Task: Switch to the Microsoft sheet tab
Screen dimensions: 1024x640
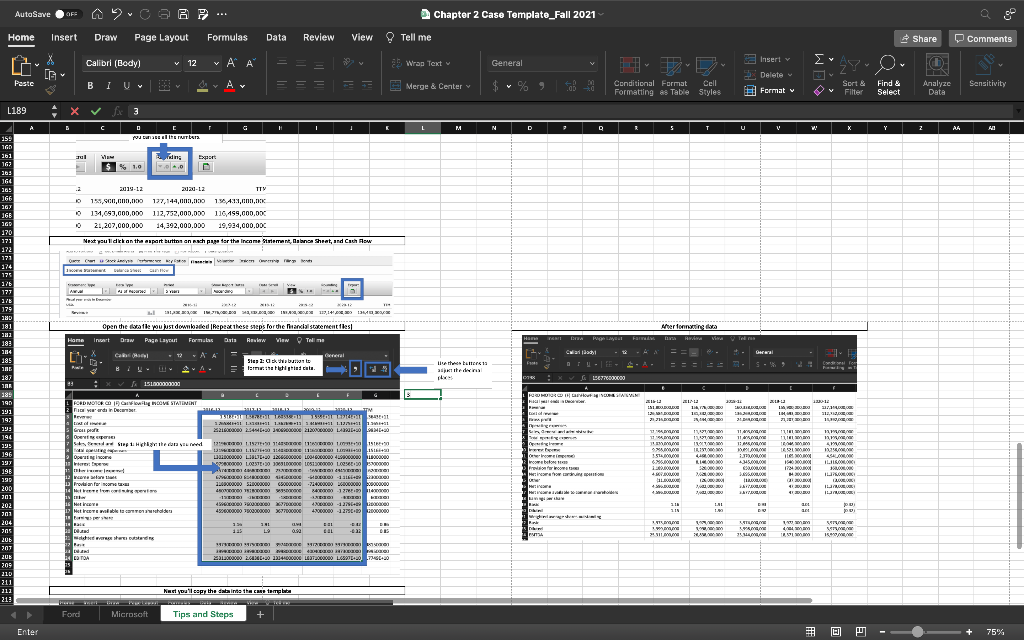Action: point(129,614)
